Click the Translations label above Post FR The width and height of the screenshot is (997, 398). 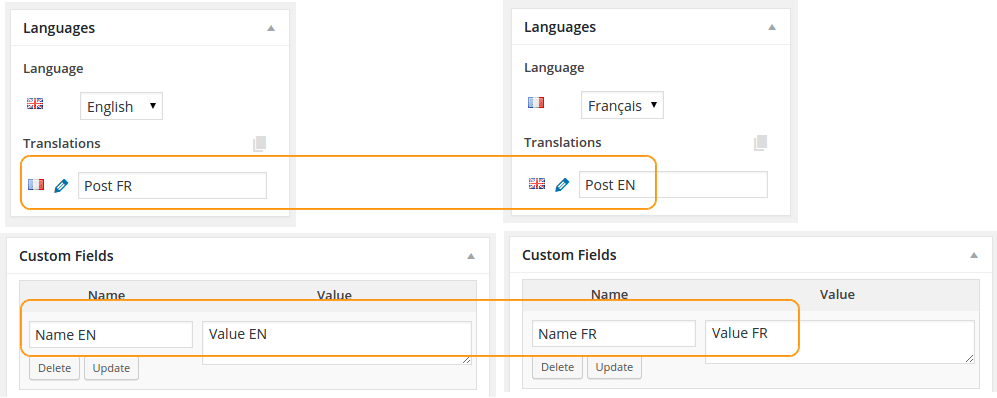click(62, 143)
